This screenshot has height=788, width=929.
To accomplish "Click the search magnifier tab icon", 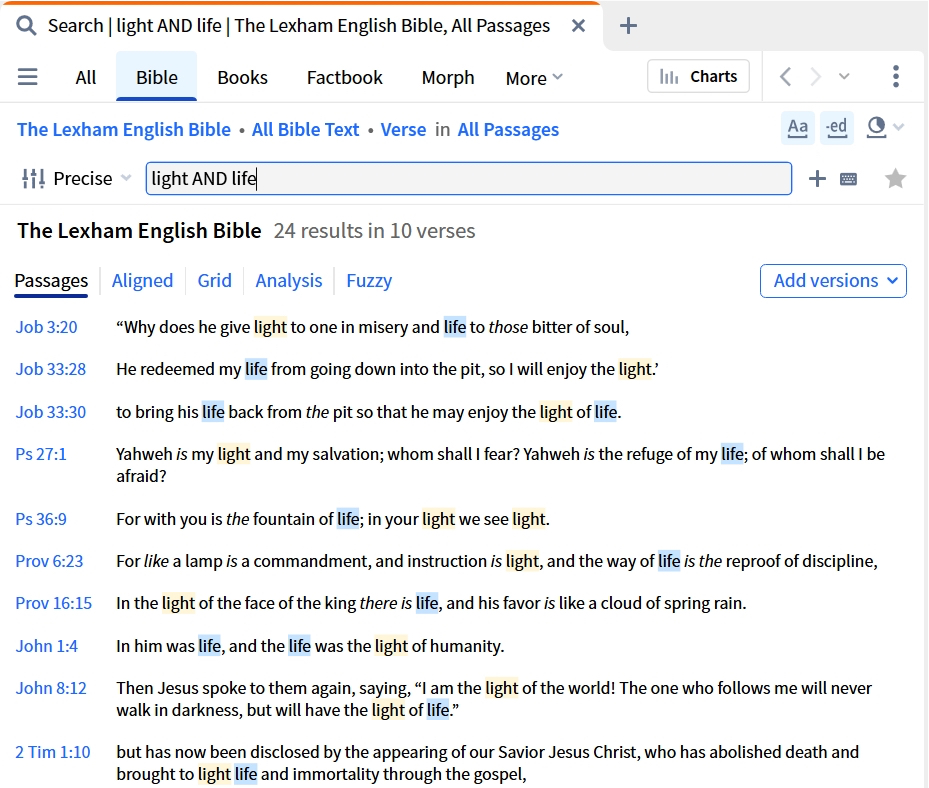I will tap(25, 25).
